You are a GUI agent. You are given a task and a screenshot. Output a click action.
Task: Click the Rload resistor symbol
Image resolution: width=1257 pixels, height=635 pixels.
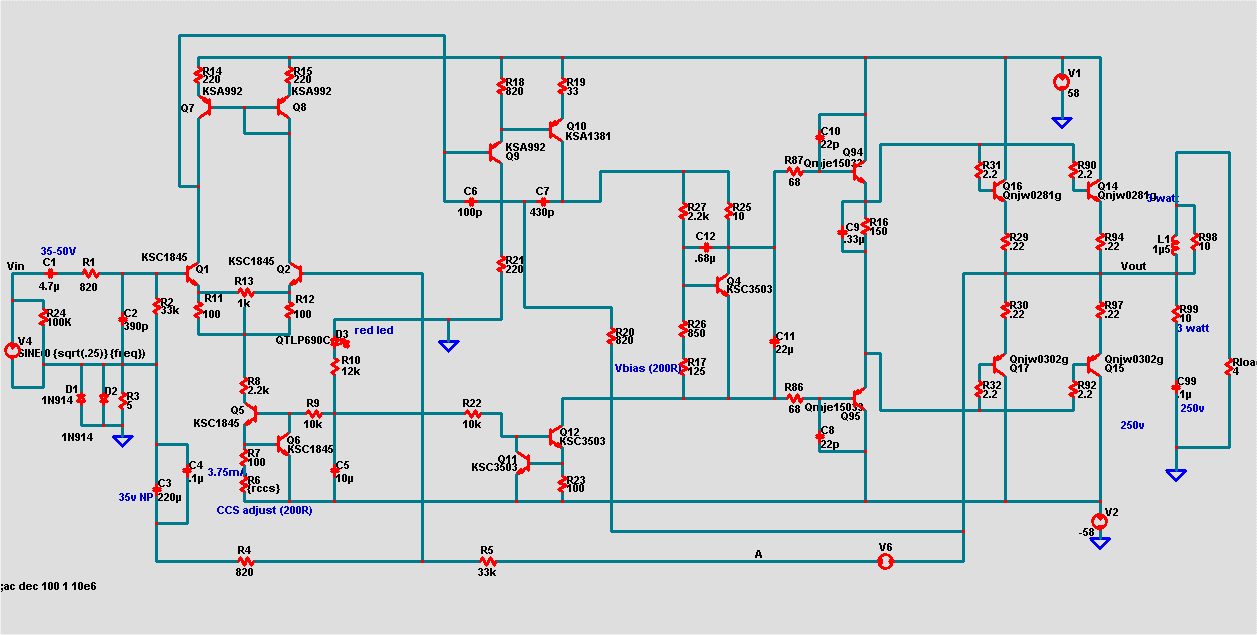coord(1230,368)
